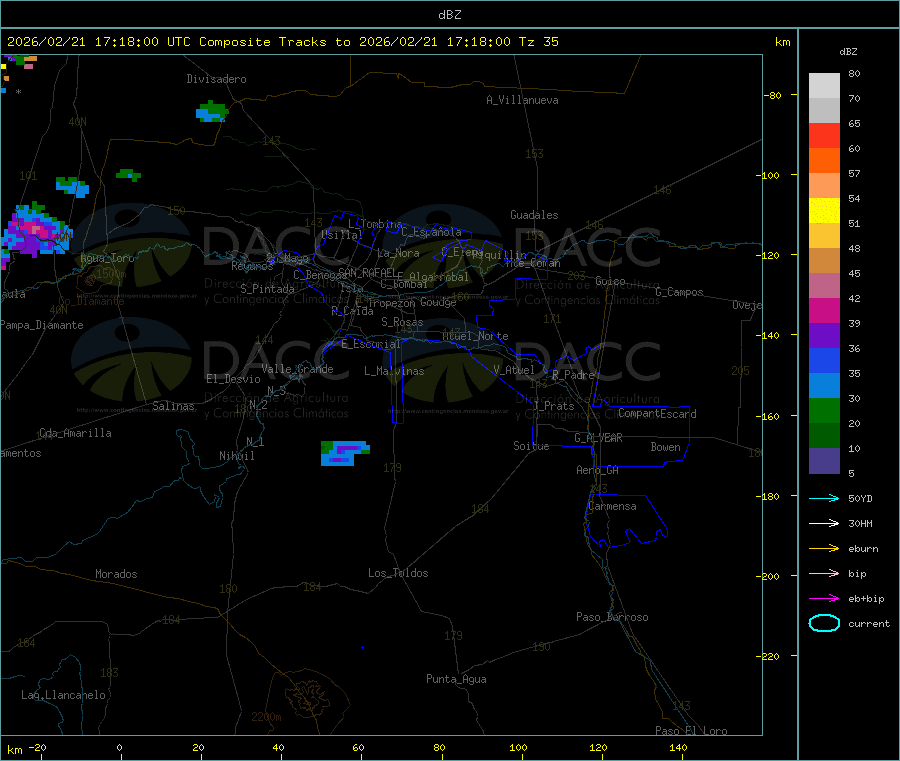
Task: Click the white 30HM arrow legend icon
Action: (824, 523)
